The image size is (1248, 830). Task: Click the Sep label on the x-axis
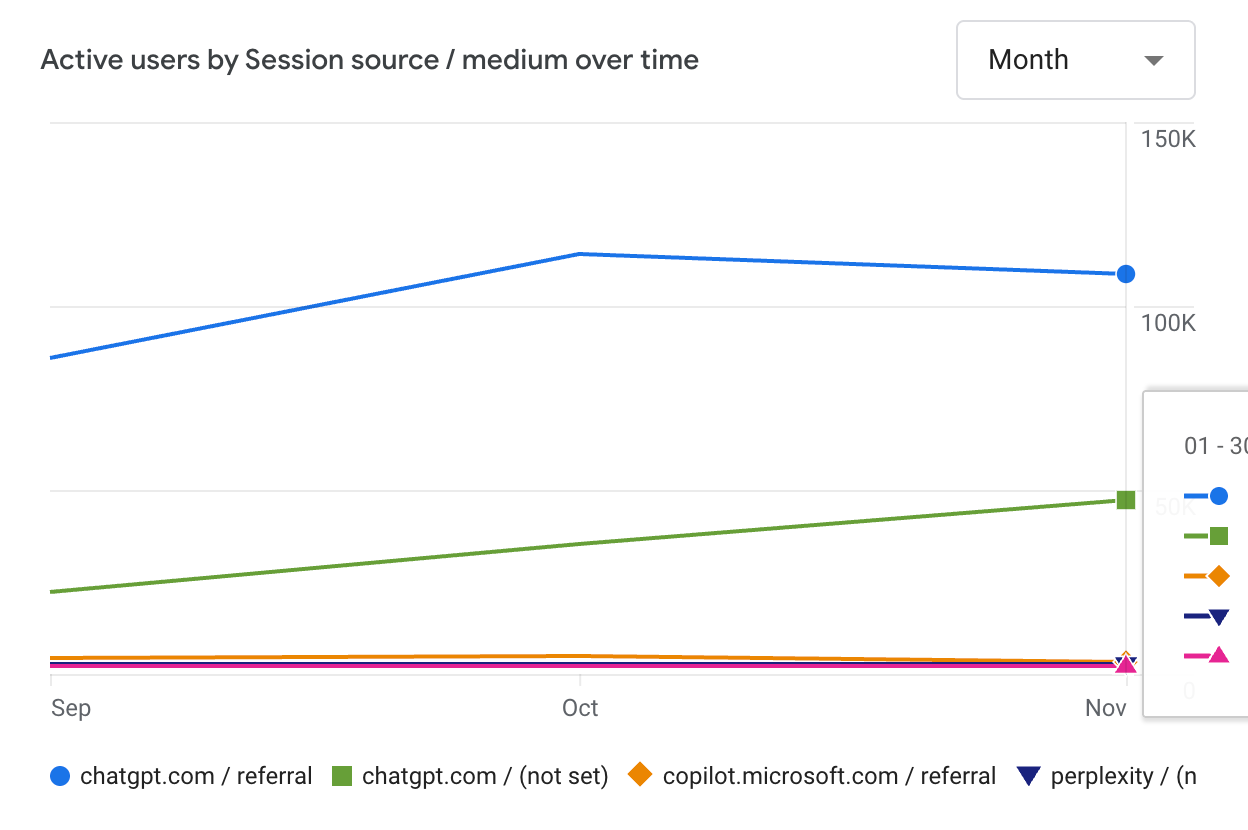pyautogui.click(x=71, y=708)
